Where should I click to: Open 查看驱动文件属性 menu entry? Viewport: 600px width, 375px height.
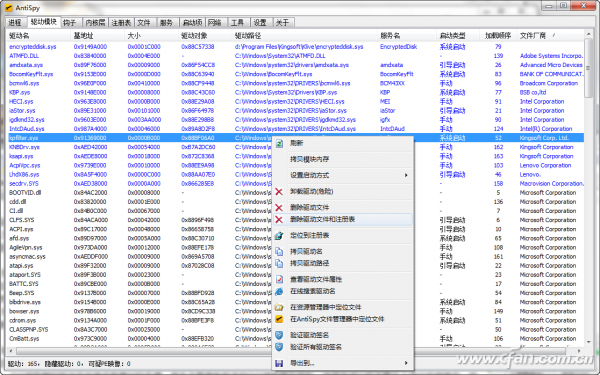tap(343, 279)
